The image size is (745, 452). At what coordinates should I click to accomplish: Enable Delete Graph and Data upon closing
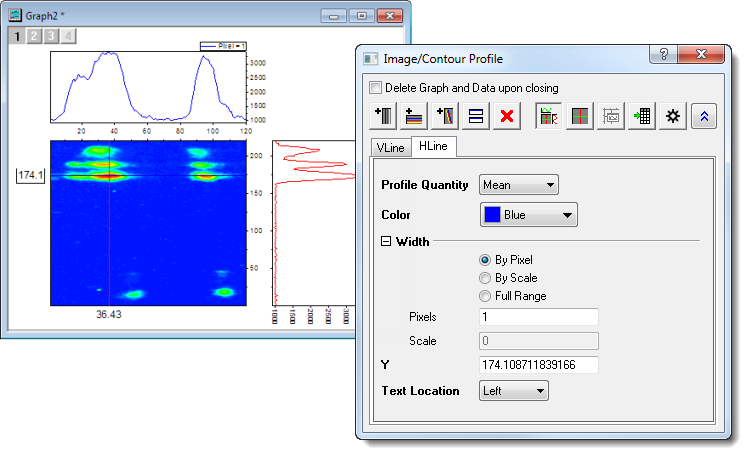pyautogui.click(x=376, y=88)
